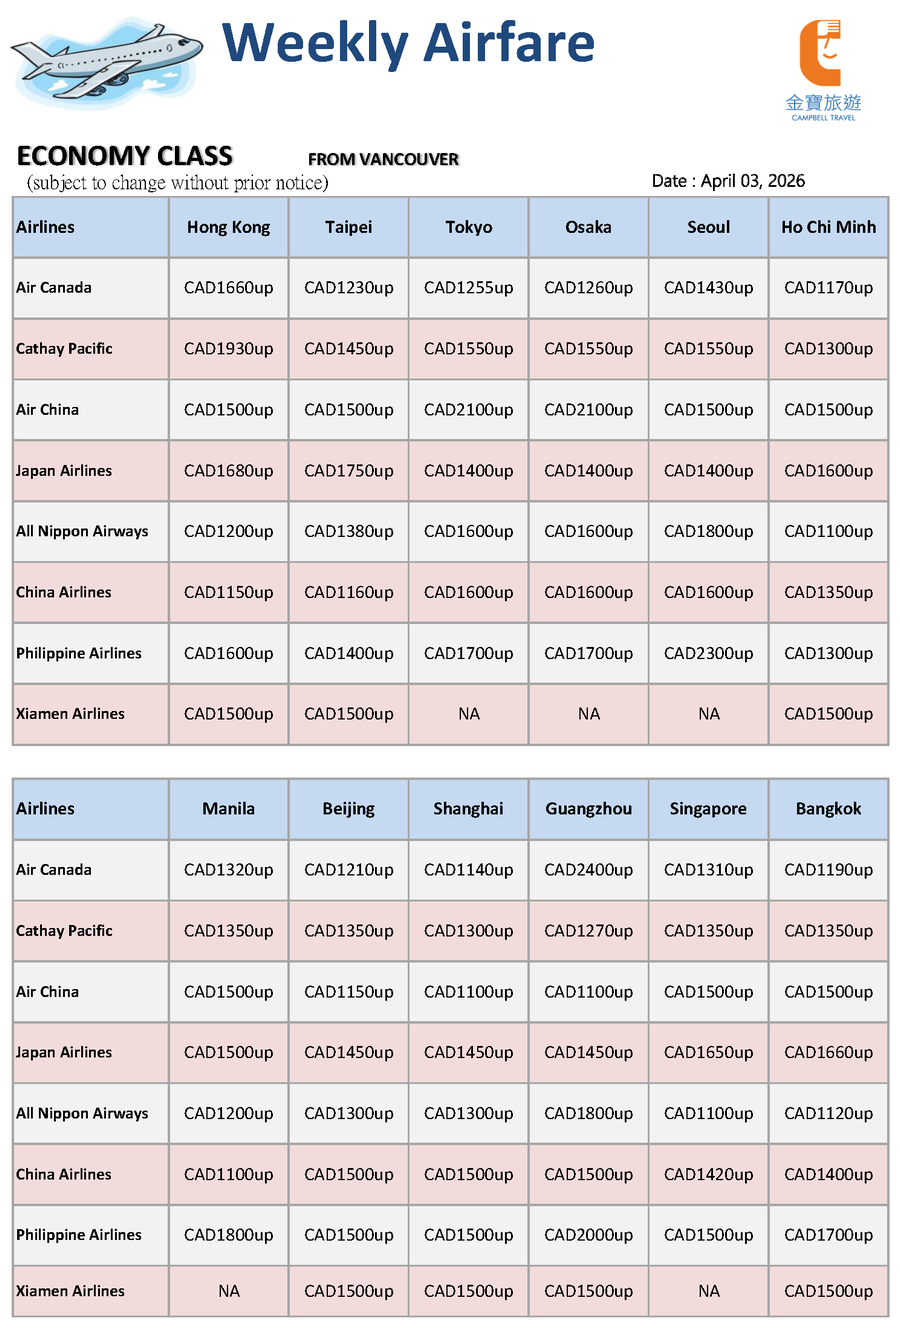900x1328 pixels.
Task: Click the FROM VANCOUVER label
Action: tap(383, 159)
